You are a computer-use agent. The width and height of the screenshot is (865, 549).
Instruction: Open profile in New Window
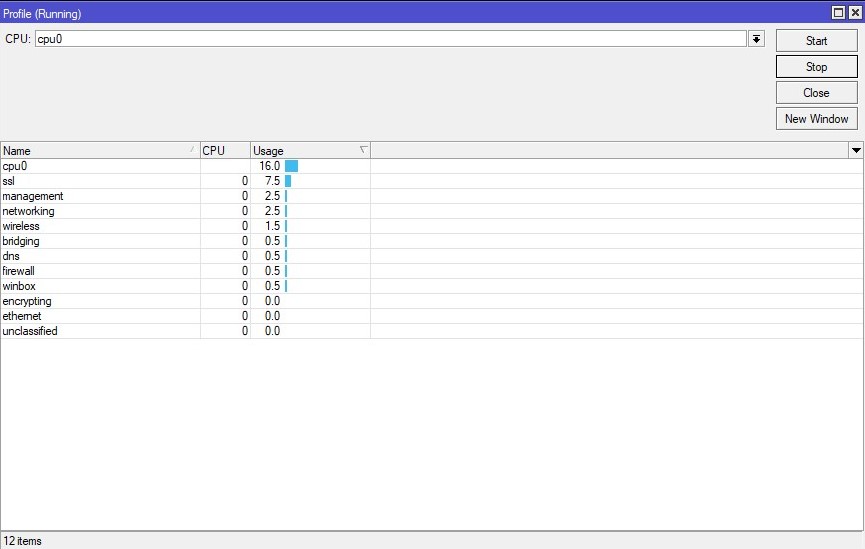816,119
